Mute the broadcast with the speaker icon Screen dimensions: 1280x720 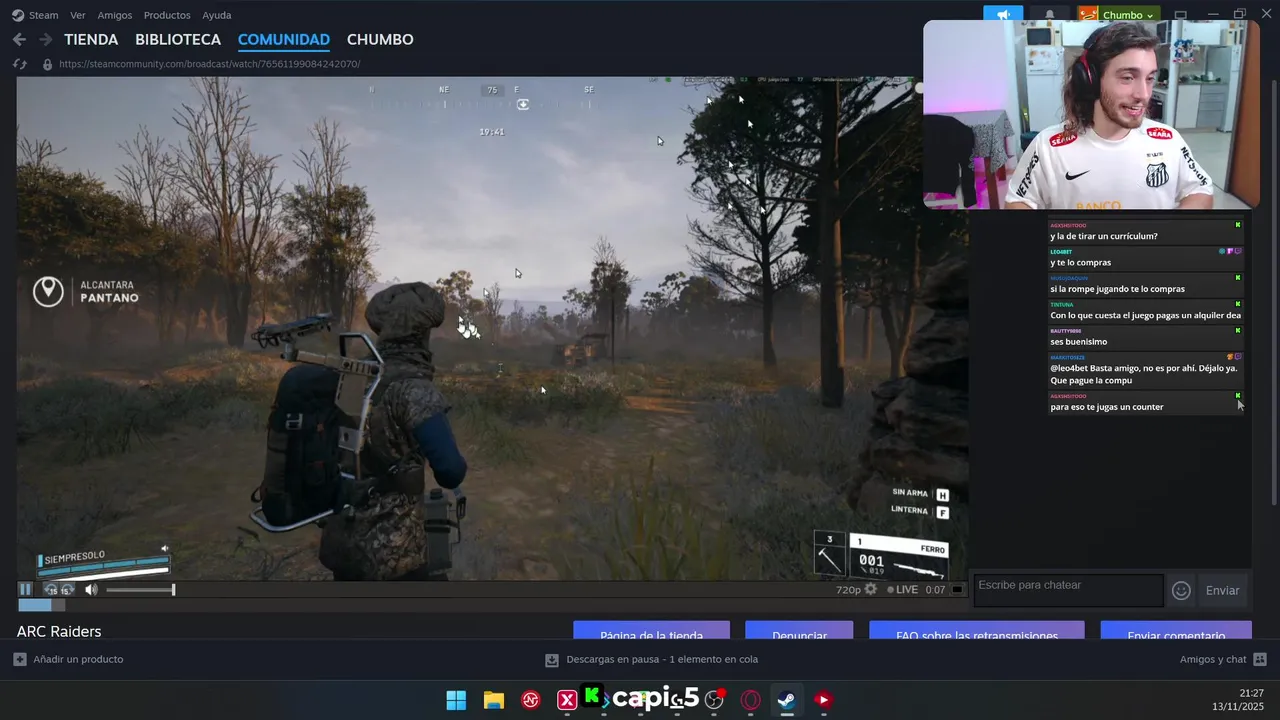click(91, 590)
